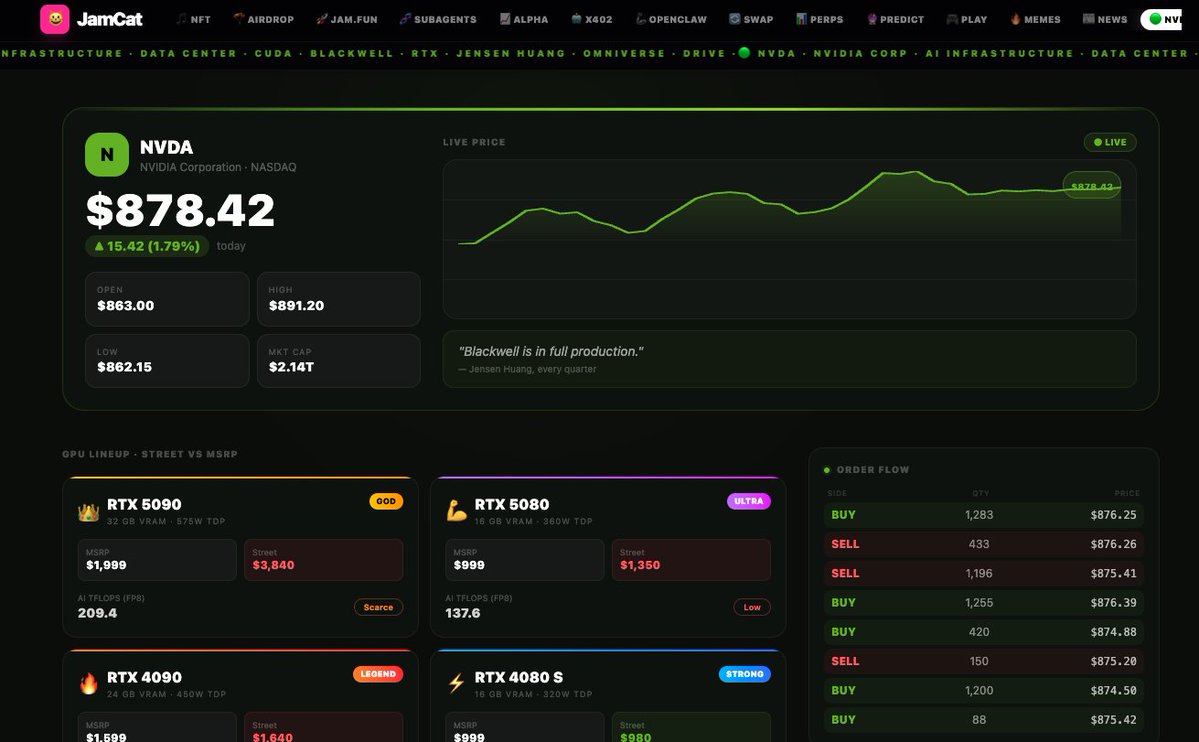Screen dimensions: 1199x742
Task: Open the X402 nav link
Action: pos(591,19)
